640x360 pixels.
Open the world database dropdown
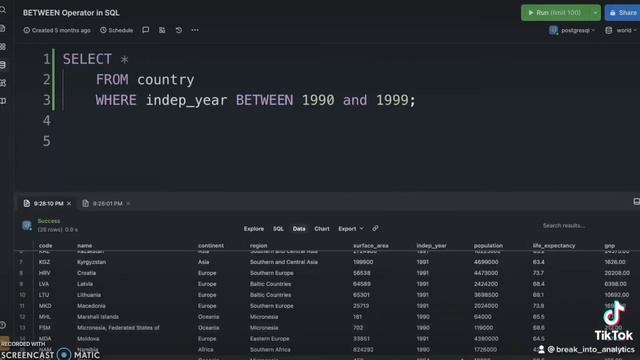(x=621, y=30)
